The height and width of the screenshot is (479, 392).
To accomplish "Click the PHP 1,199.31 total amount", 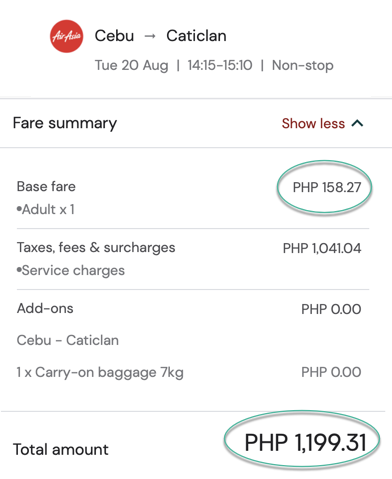I will point(305,442).
